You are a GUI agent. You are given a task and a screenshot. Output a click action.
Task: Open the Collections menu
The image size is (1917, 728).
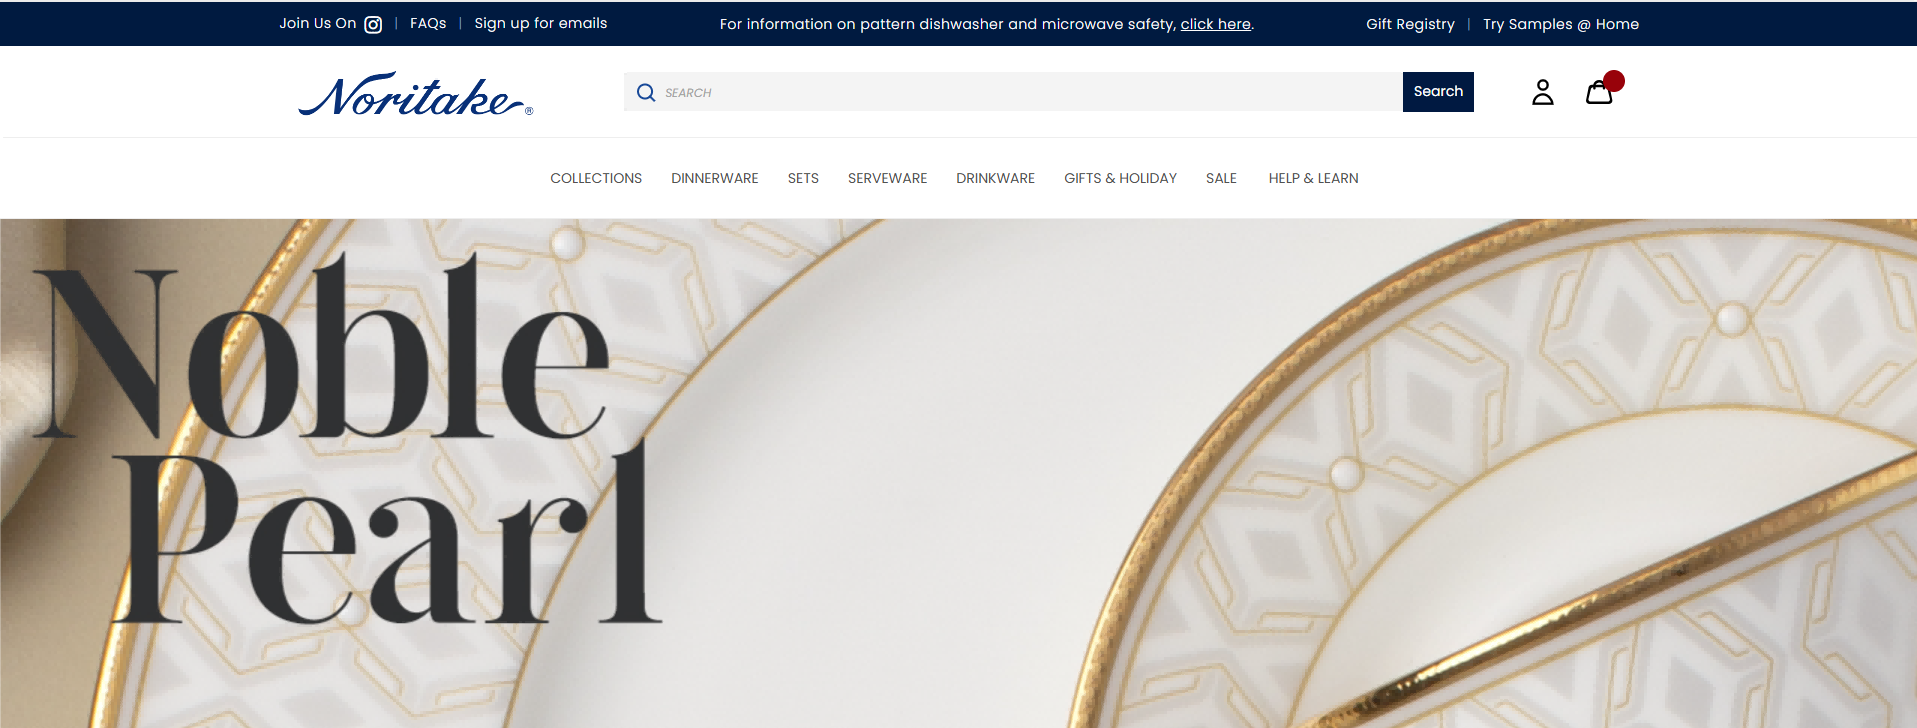[x=596, y=178]
